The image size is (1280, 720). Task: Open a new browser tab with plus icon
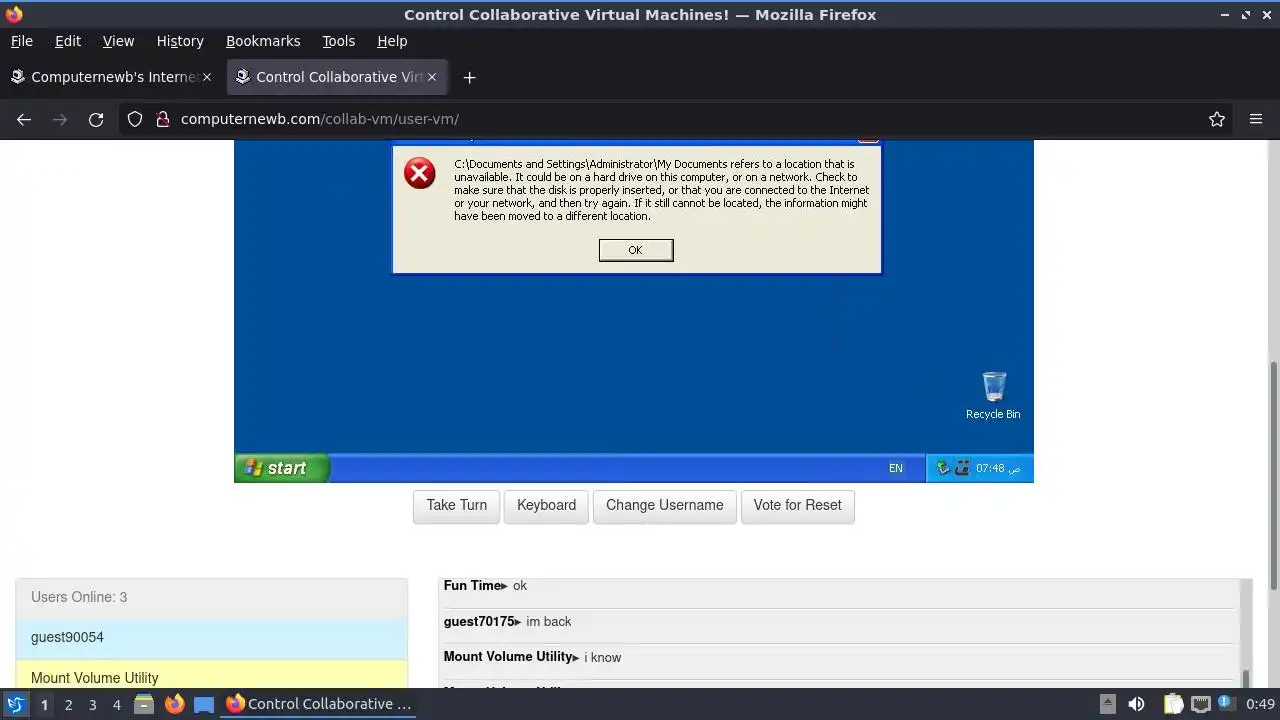click(469, 77)
